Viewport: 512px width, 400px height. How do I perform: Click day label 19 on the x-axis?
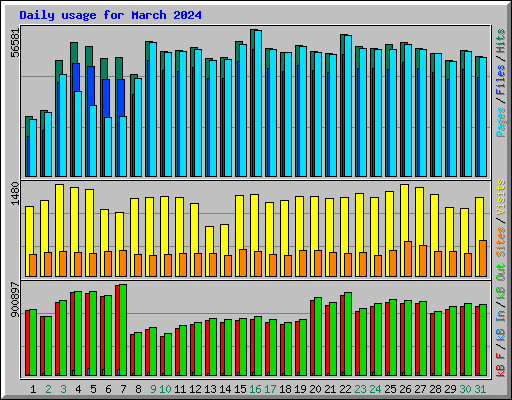coord(300,389)
